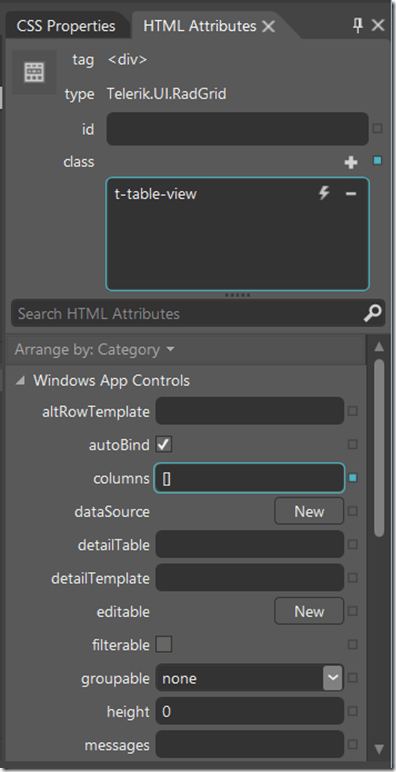
Task: Click the search magnifier icon
Action: coord(372,313)
